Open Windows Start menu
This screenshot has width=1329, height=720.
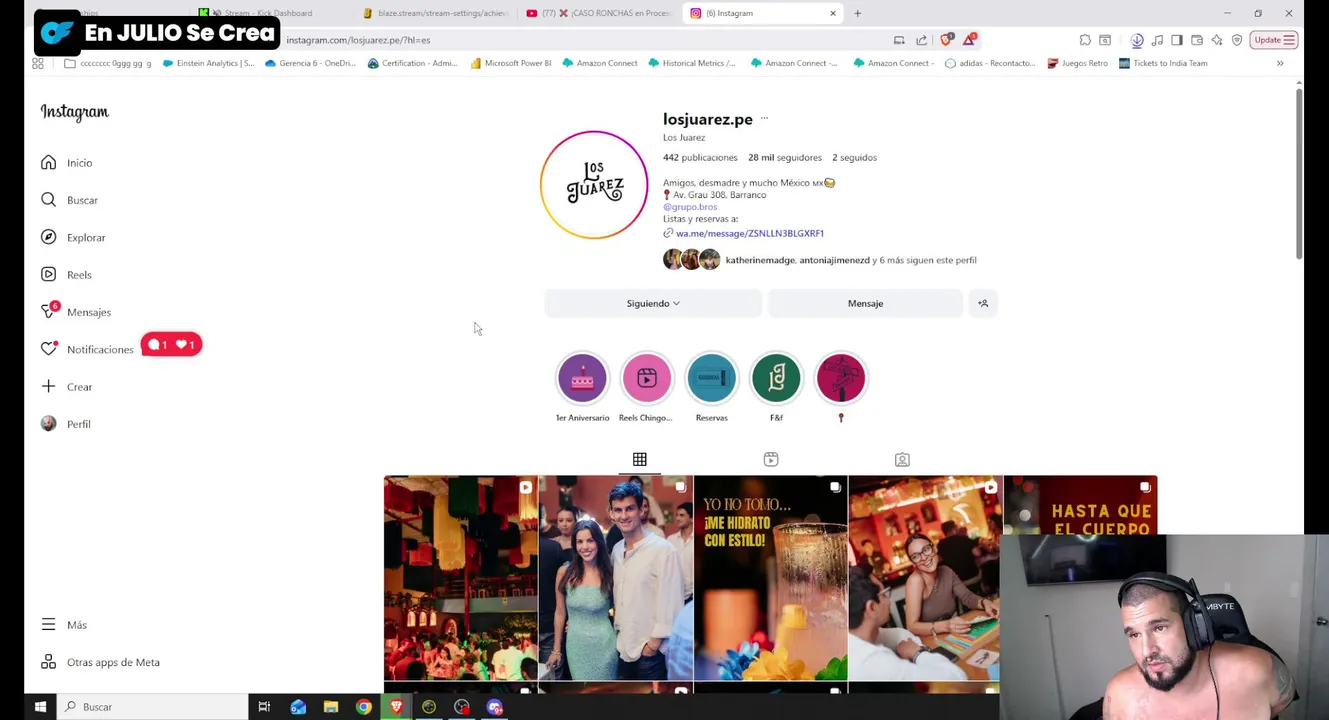40,707
